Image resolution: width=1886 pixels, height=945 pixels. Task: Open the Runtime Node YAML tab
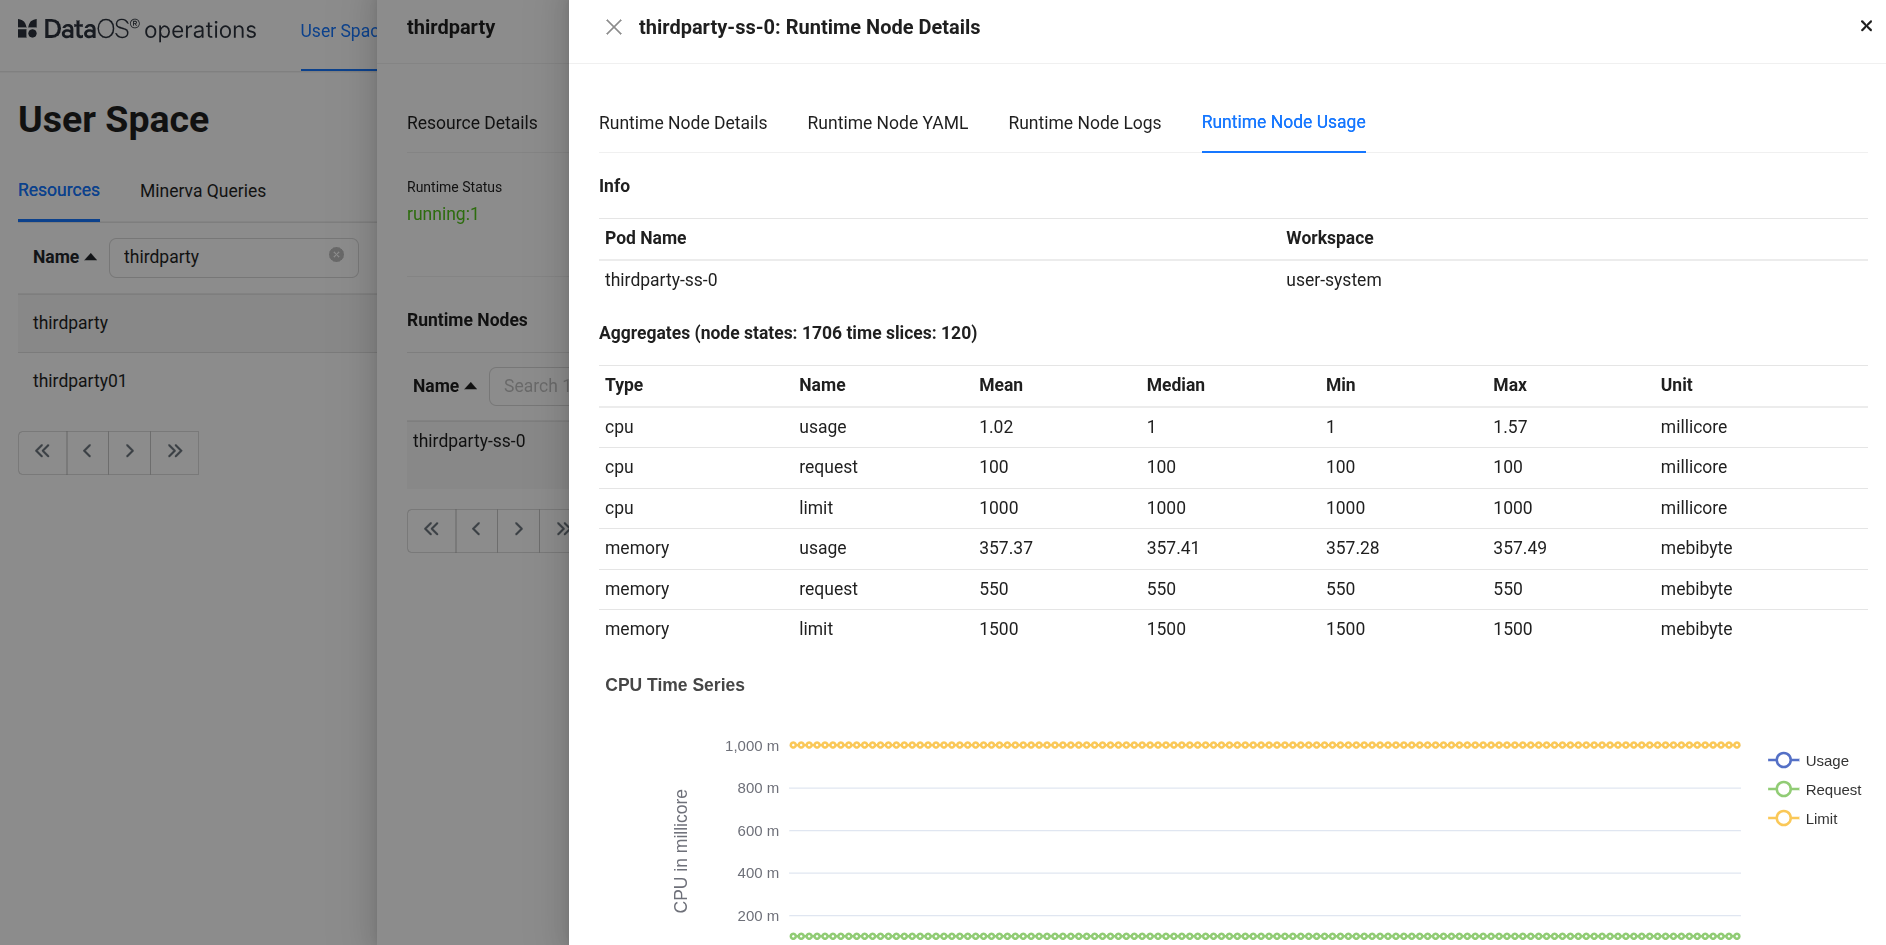coord(887,123)
